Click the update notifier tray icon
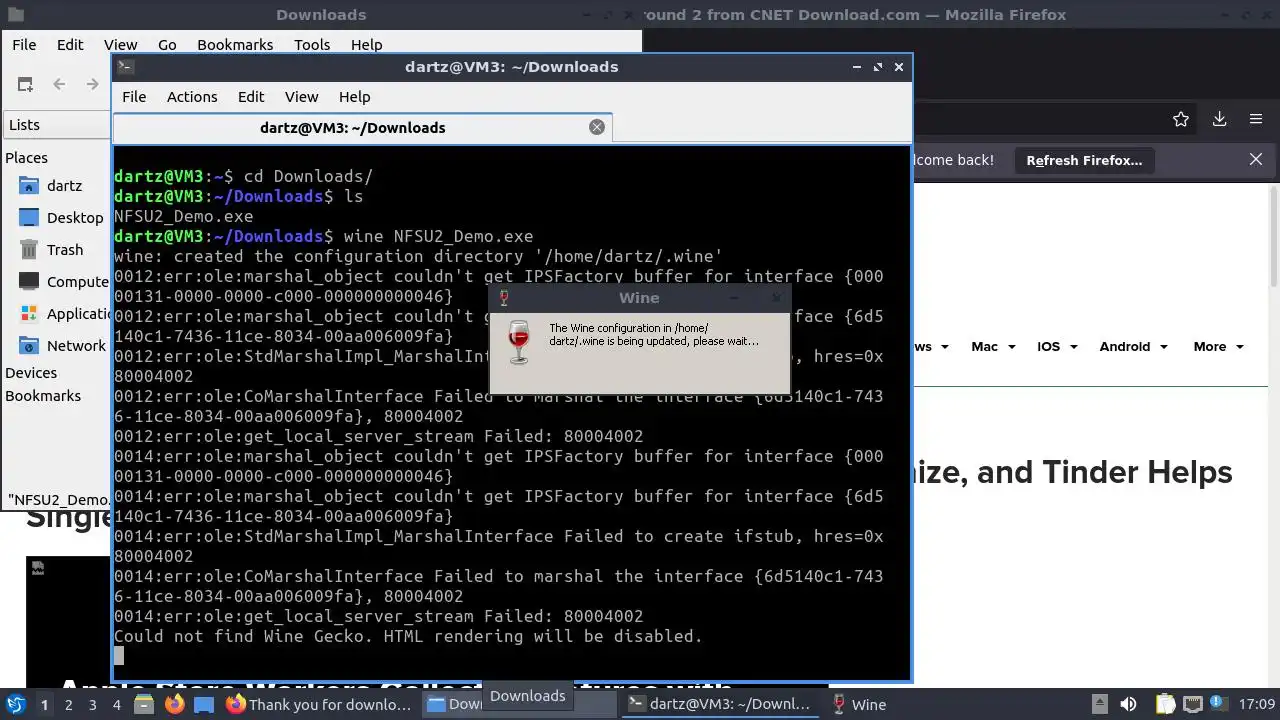Viewport: 1280px width, 720px height. click(1218, 704)
